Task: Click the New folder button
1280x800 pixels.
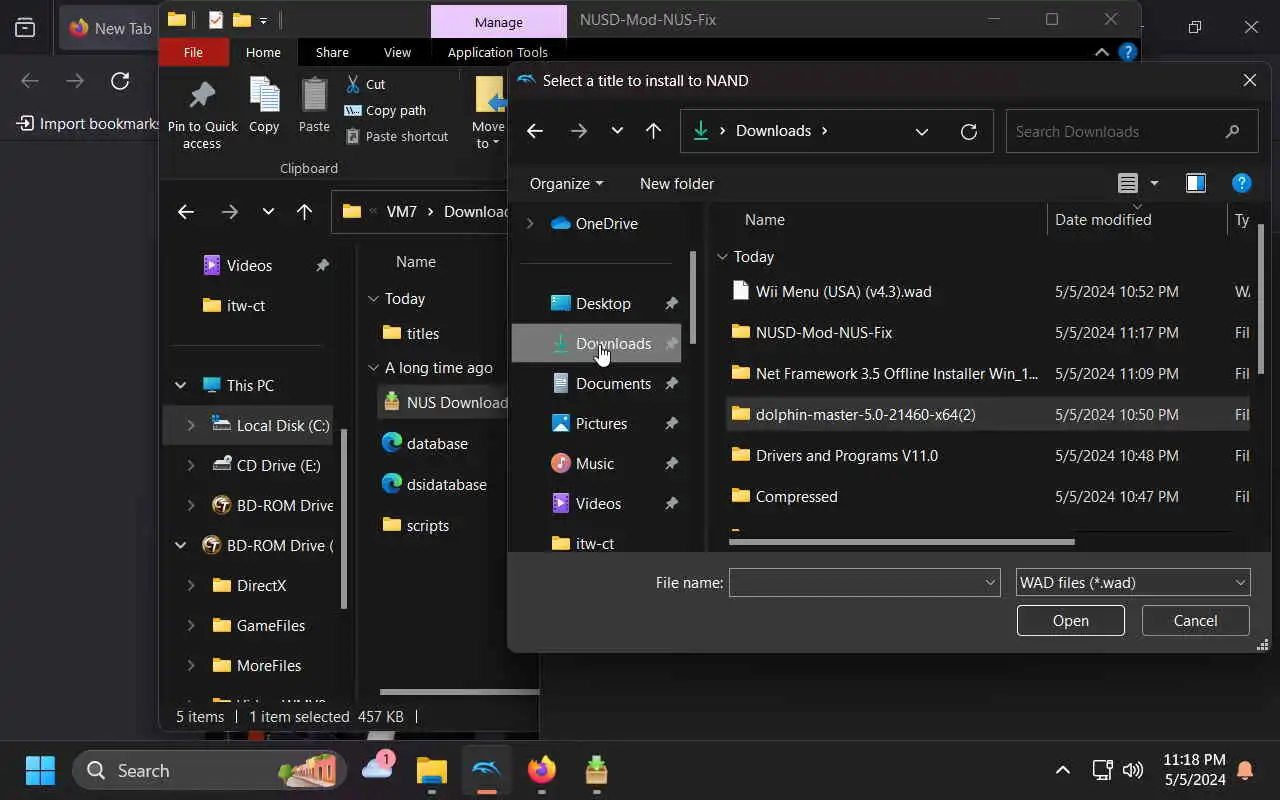Action: (x=677, y=183)
